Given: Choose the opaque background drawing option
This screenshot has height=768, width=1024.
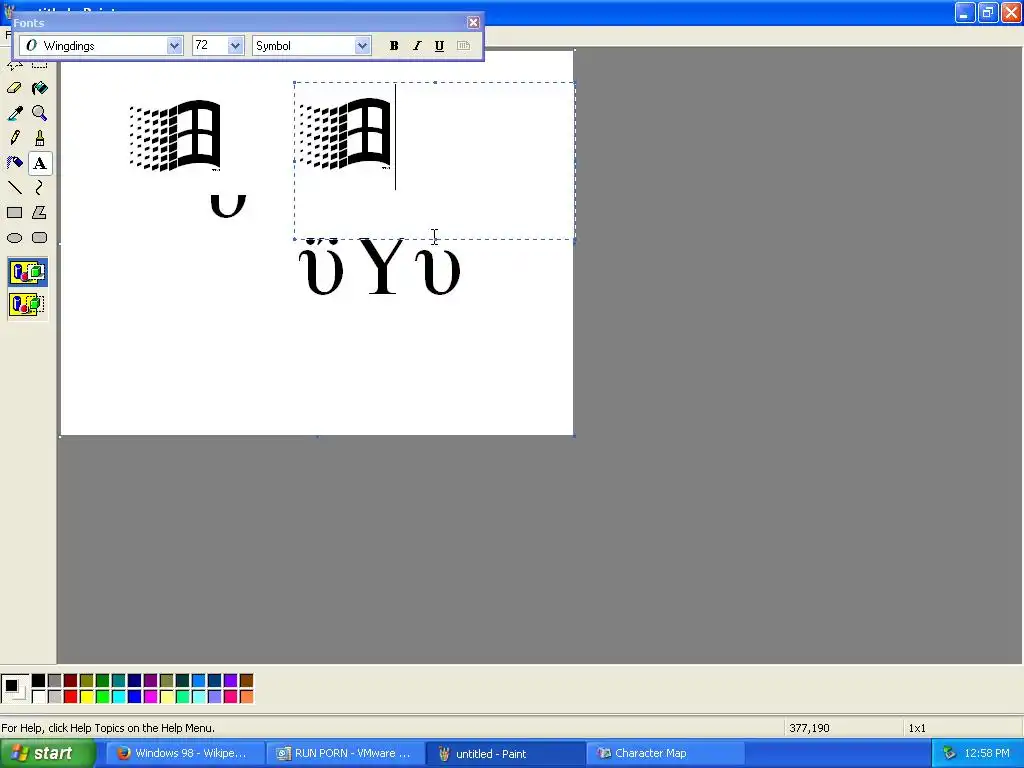Looking at the screenshot, I should pyautogui.click(x=27, y=272).
